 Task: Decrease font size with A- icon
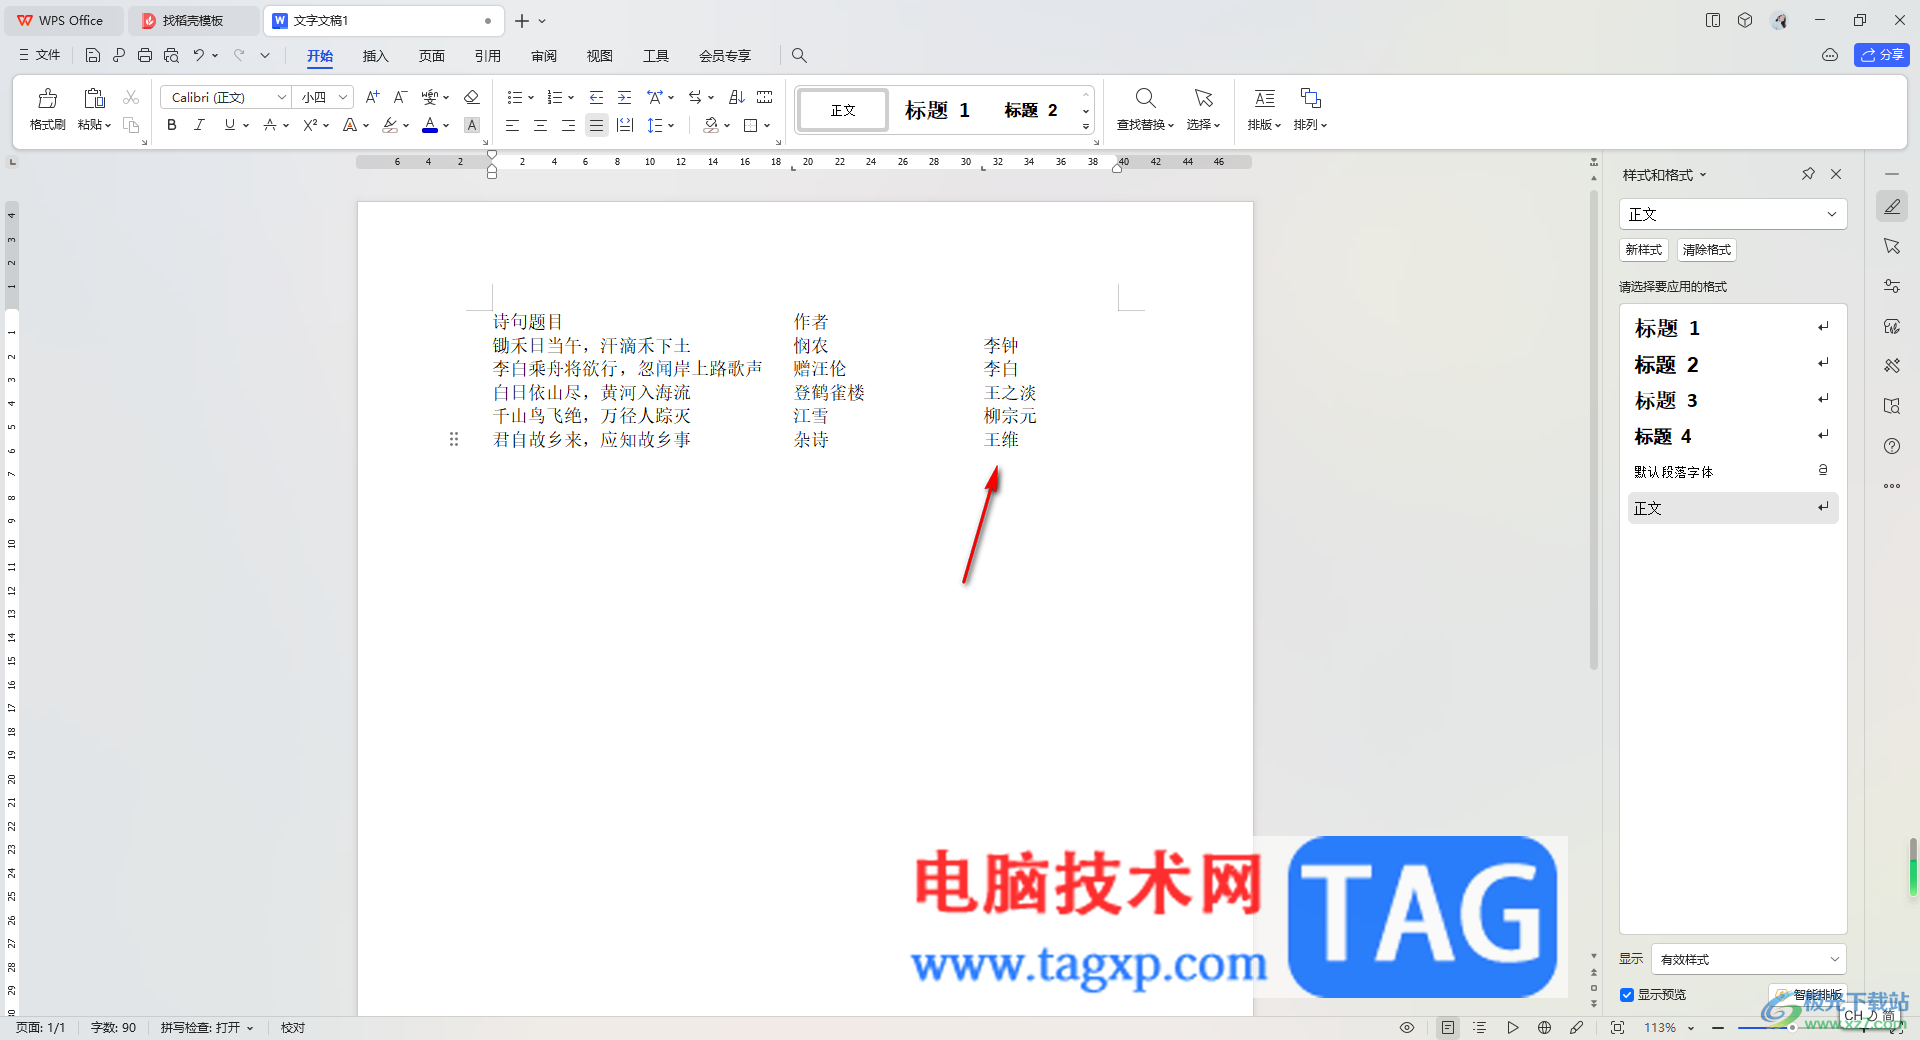400,97
